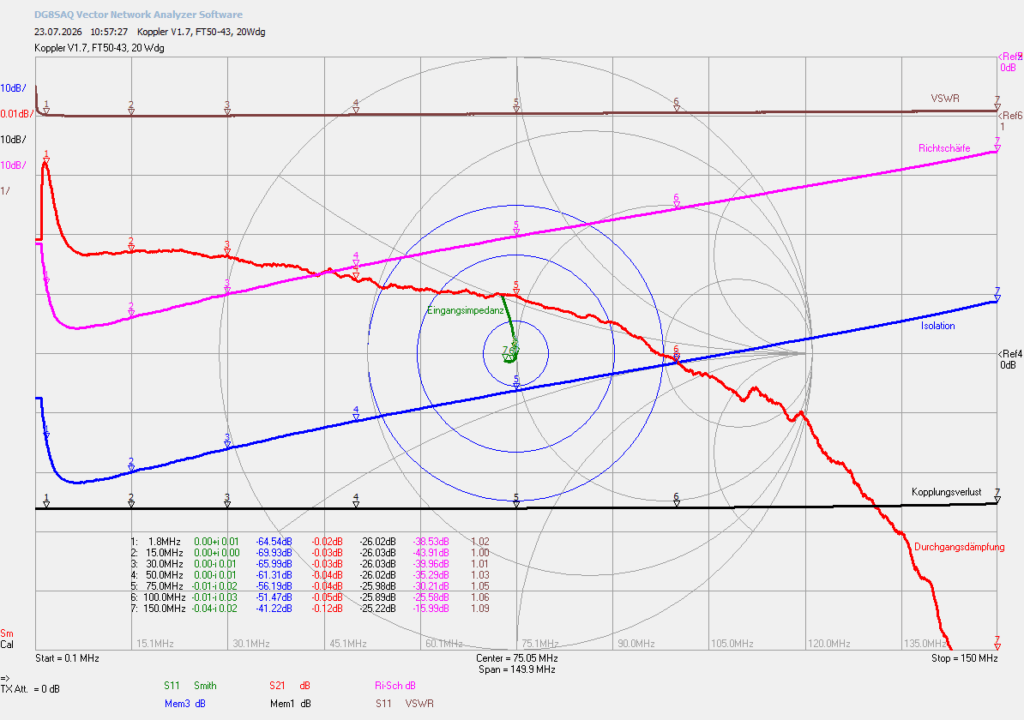Click the -25.22dB coupling value
Viewport: 1024px width, 720px height.
point(377,608)
